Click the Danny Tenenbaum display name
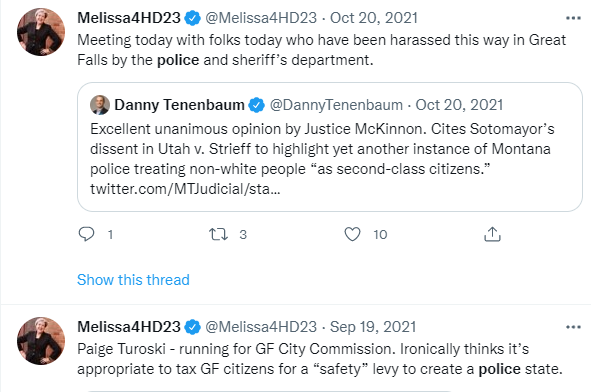 tap(179, 105)
